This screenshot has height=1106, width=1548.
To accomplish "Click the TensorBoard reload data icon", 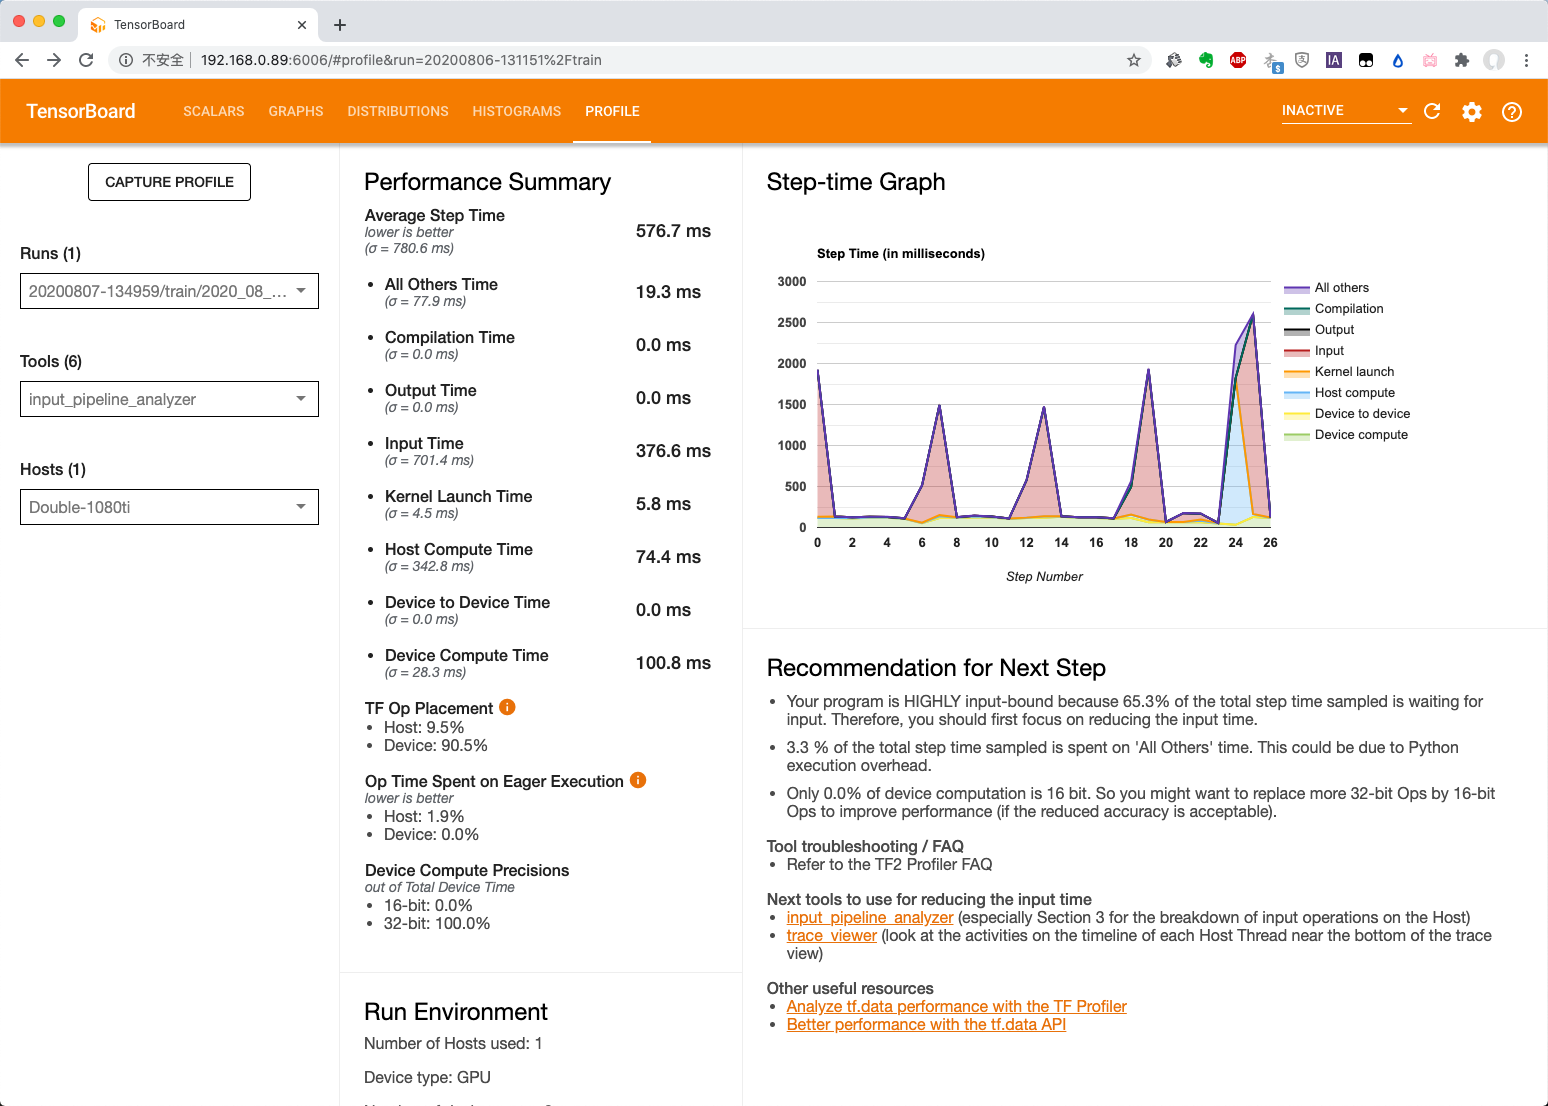I will pos(1432,111).
